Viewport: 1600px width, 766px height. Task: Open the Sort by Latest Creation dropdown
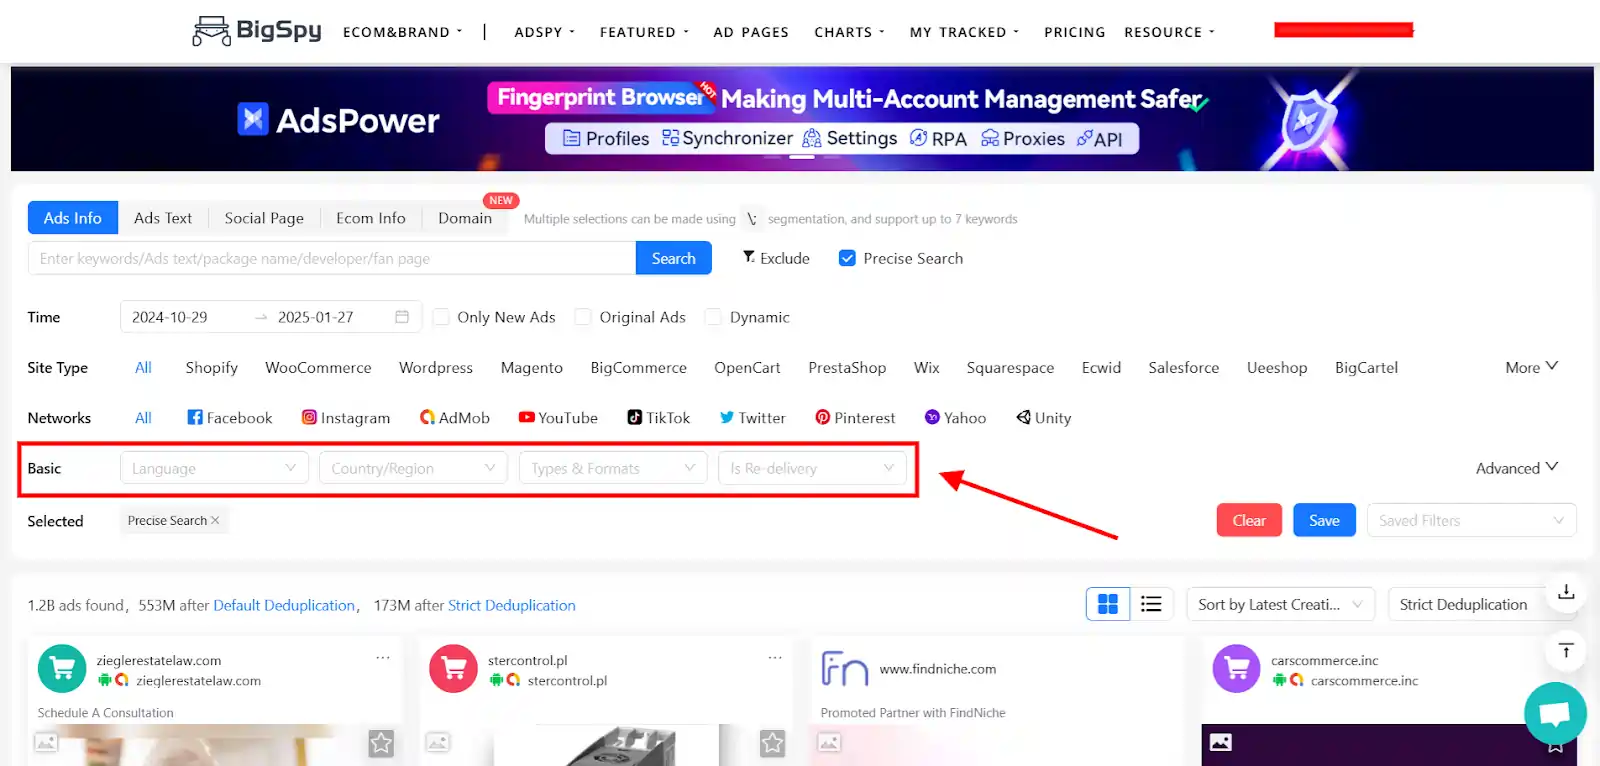(1281, 604)
